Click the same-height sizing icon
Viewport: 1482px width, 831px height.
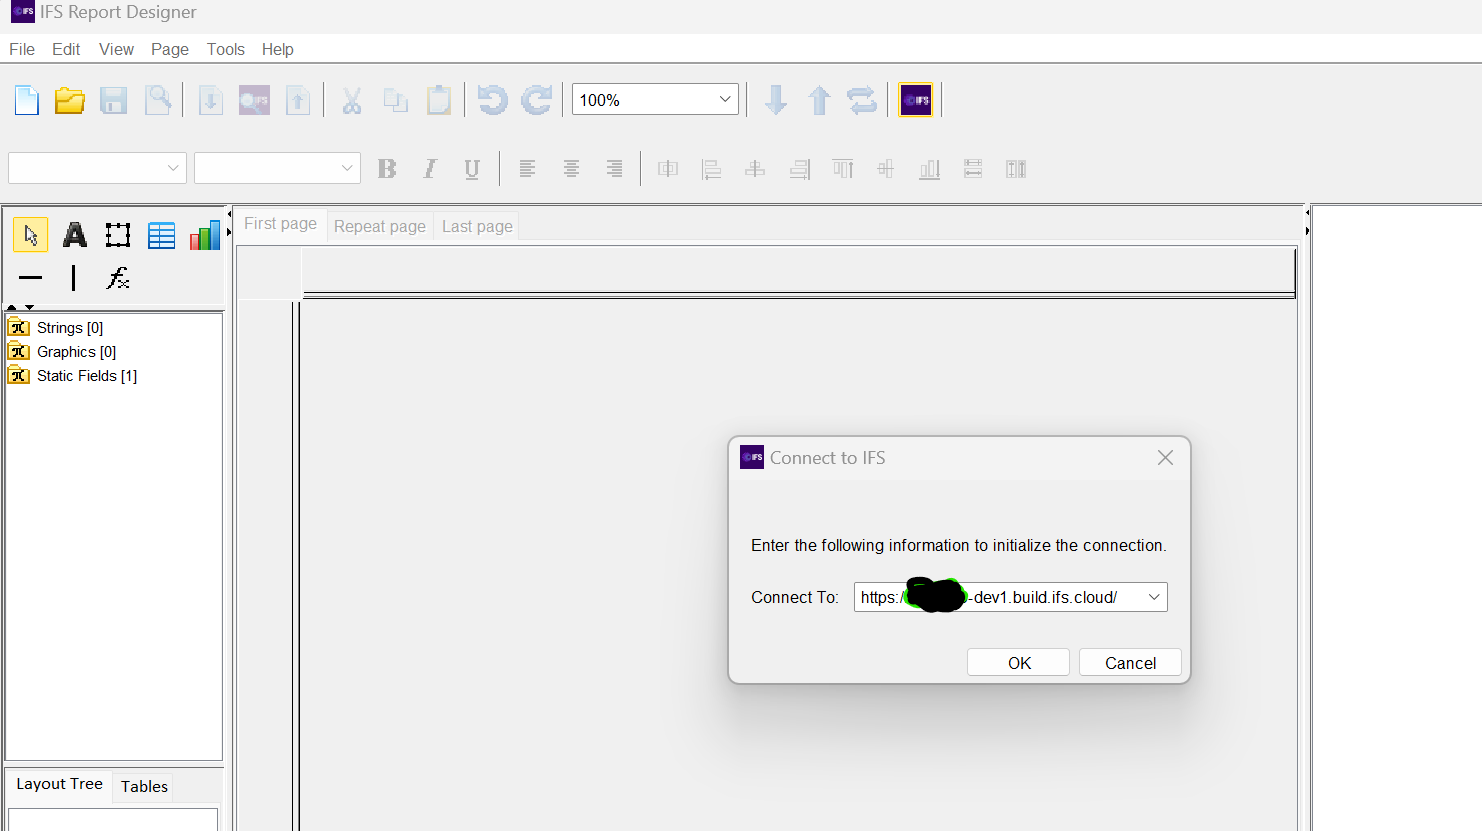(x=1016, y=169)
